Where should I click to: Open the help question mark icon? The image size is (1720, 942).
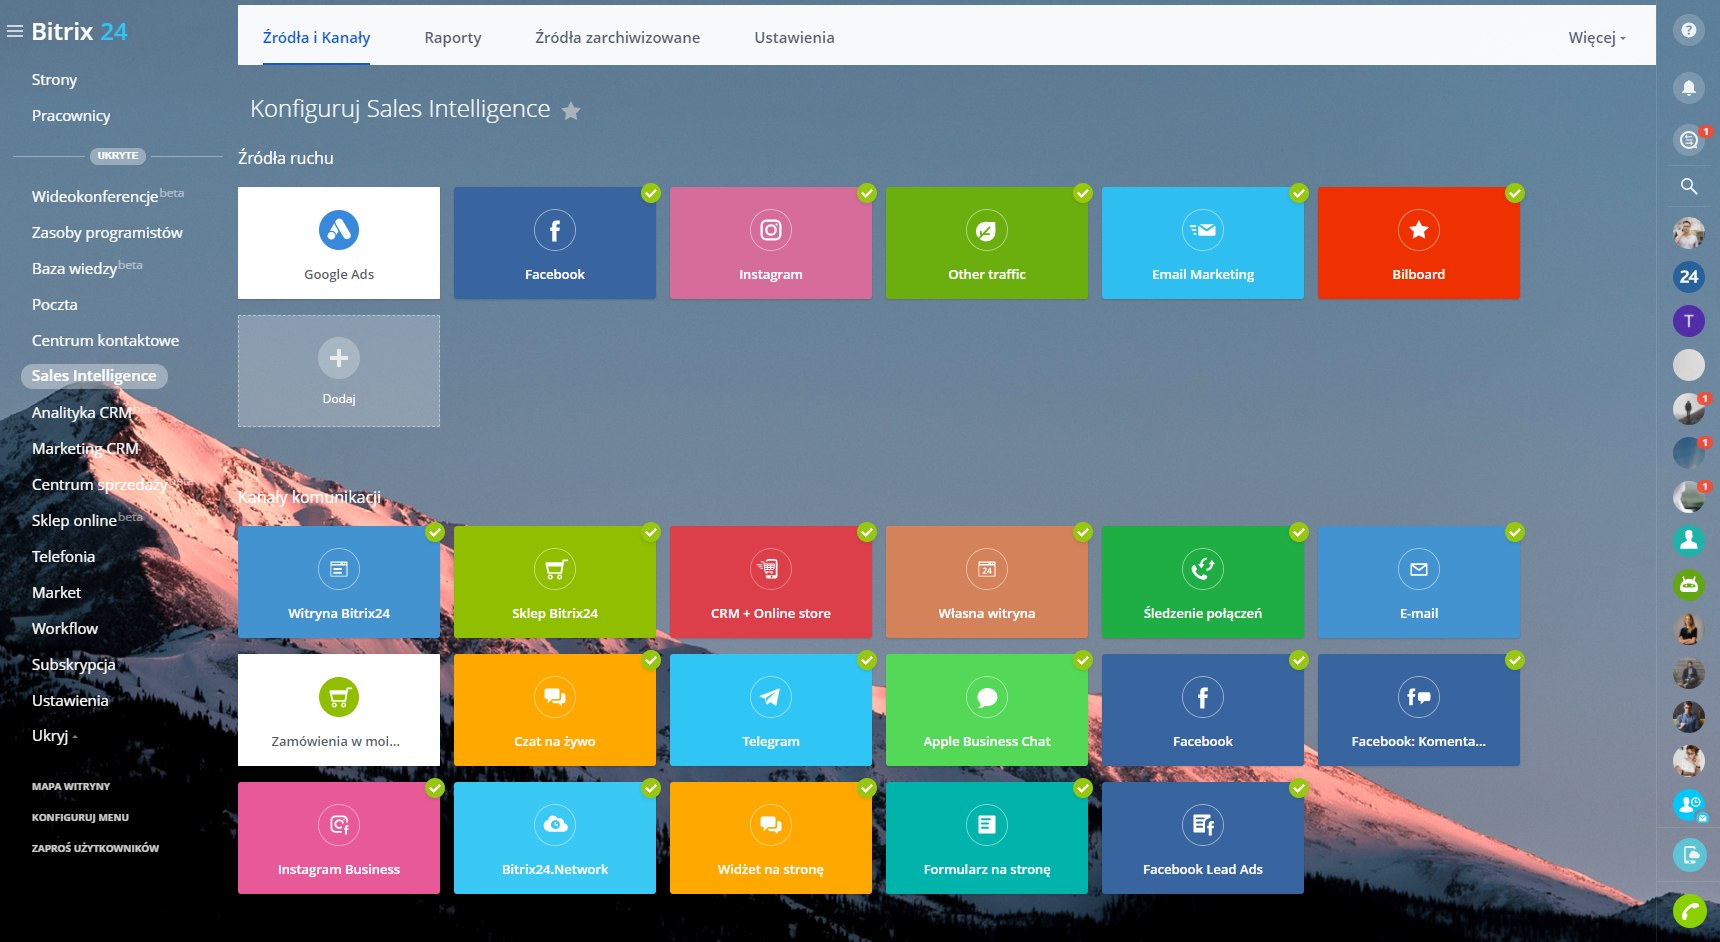tap(1688, 30)
